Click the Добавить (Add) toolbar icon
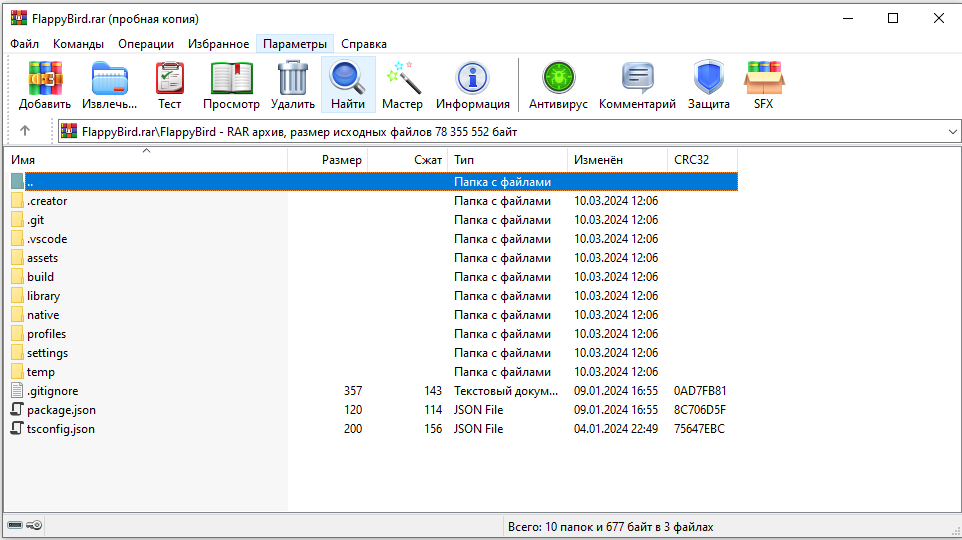Viewport: 962px width, 540px height. pos(45,78)
